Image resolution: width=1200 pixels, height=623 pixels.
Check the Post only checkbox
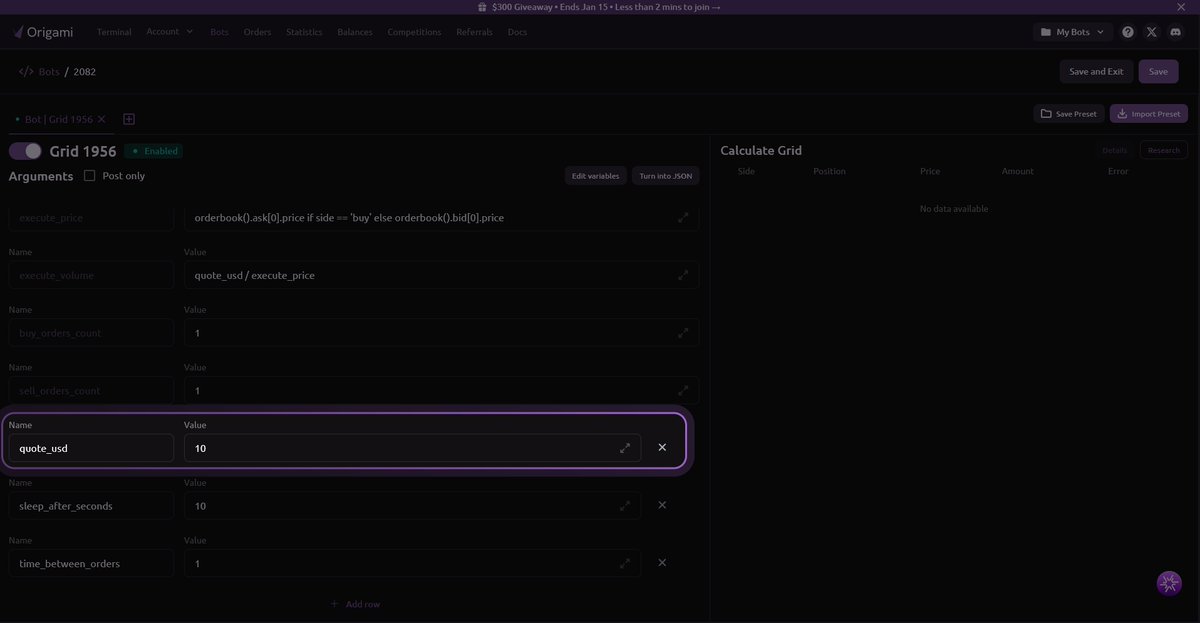(x=90, y=176)
